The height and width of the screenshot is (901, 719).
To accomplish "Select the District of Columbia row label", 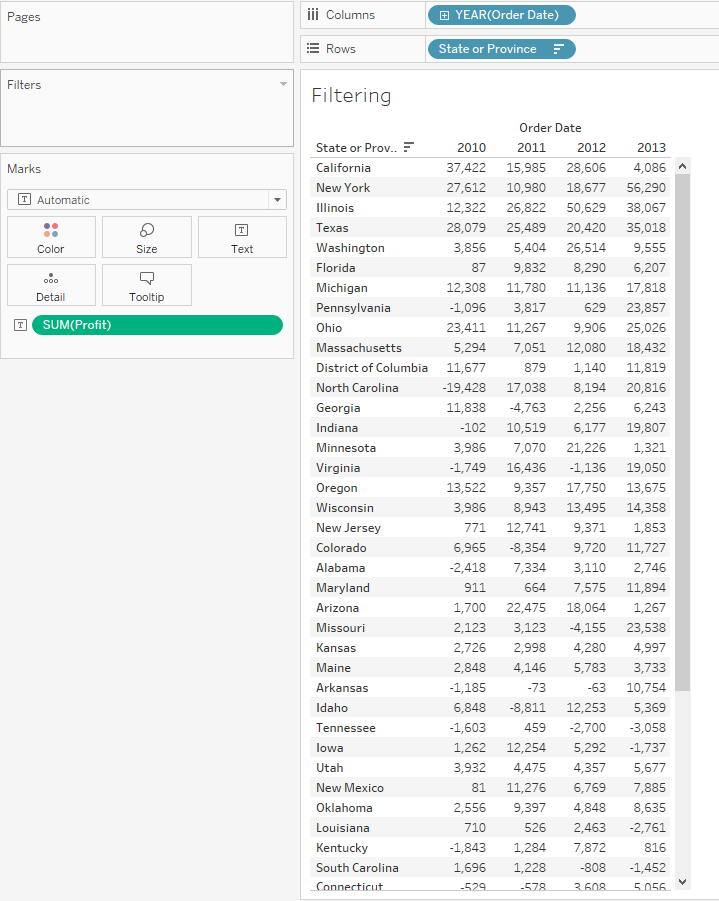I will tap(372, 368).
